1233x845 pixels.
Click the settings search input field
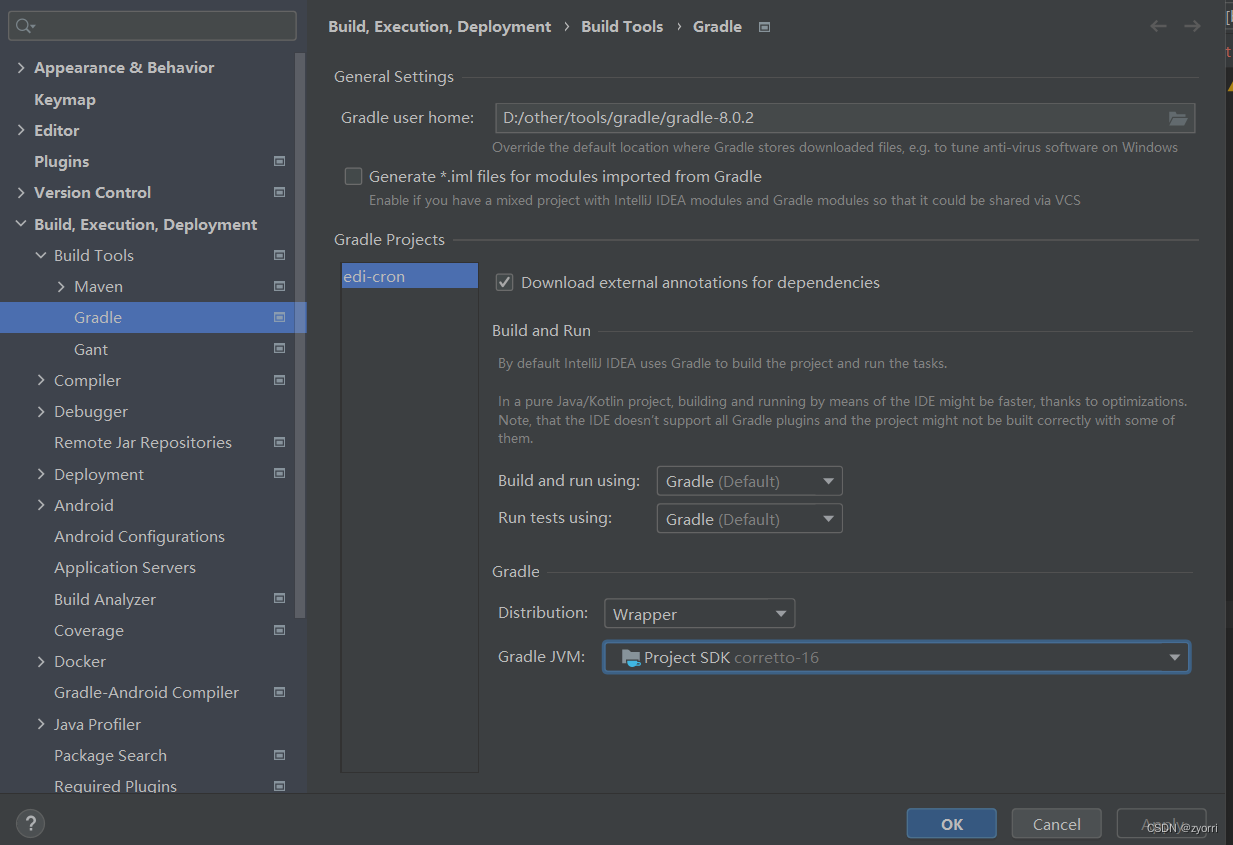pos(153,26)
